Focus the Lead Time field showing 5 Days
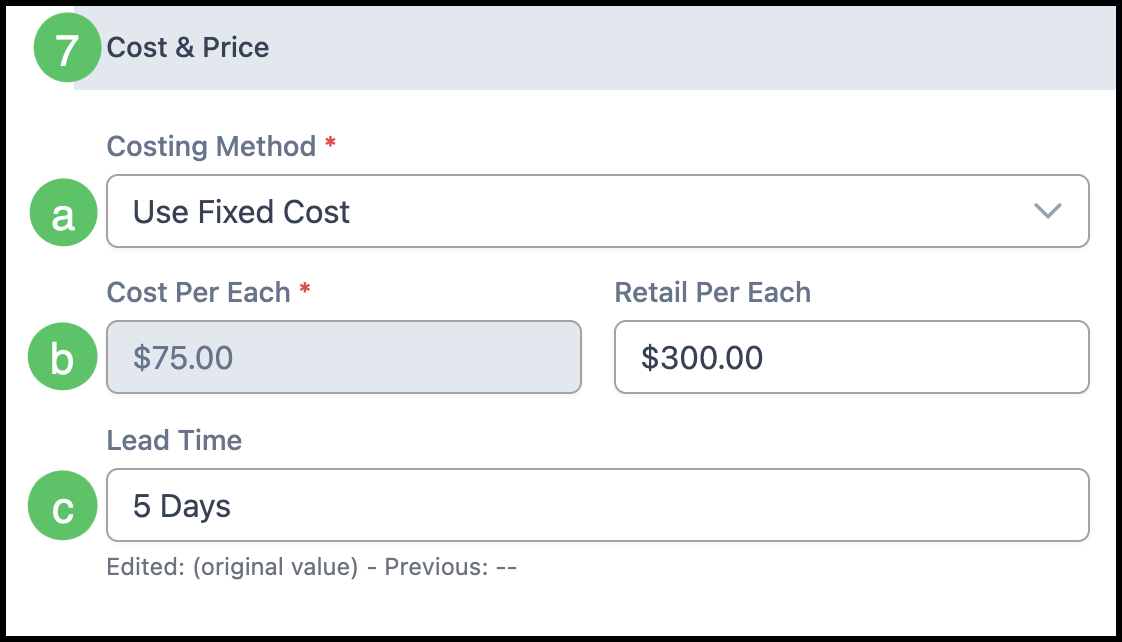1122x642 pixels. (x=597, y=506)
